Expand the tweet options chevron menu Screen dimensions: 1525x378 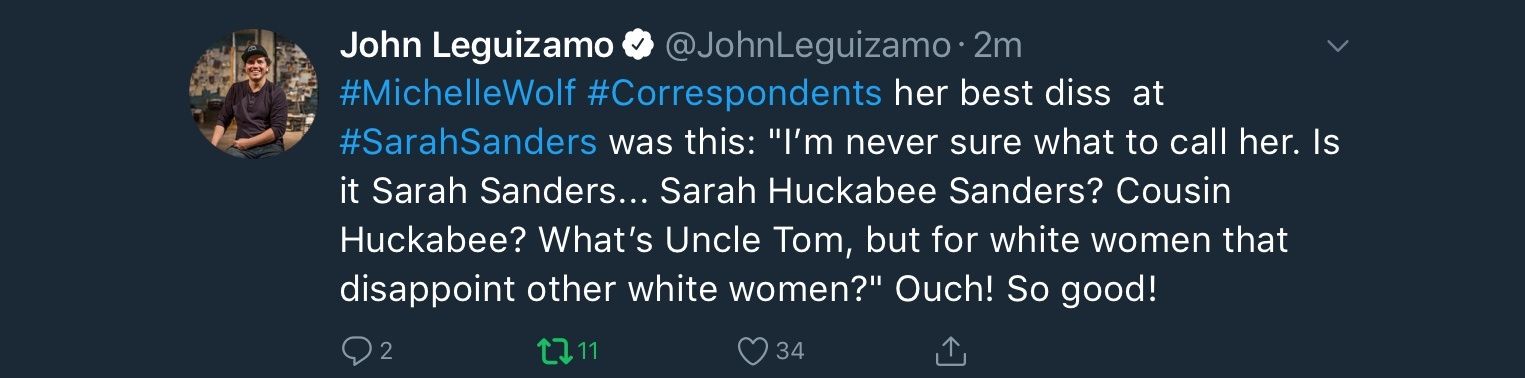1336,46
